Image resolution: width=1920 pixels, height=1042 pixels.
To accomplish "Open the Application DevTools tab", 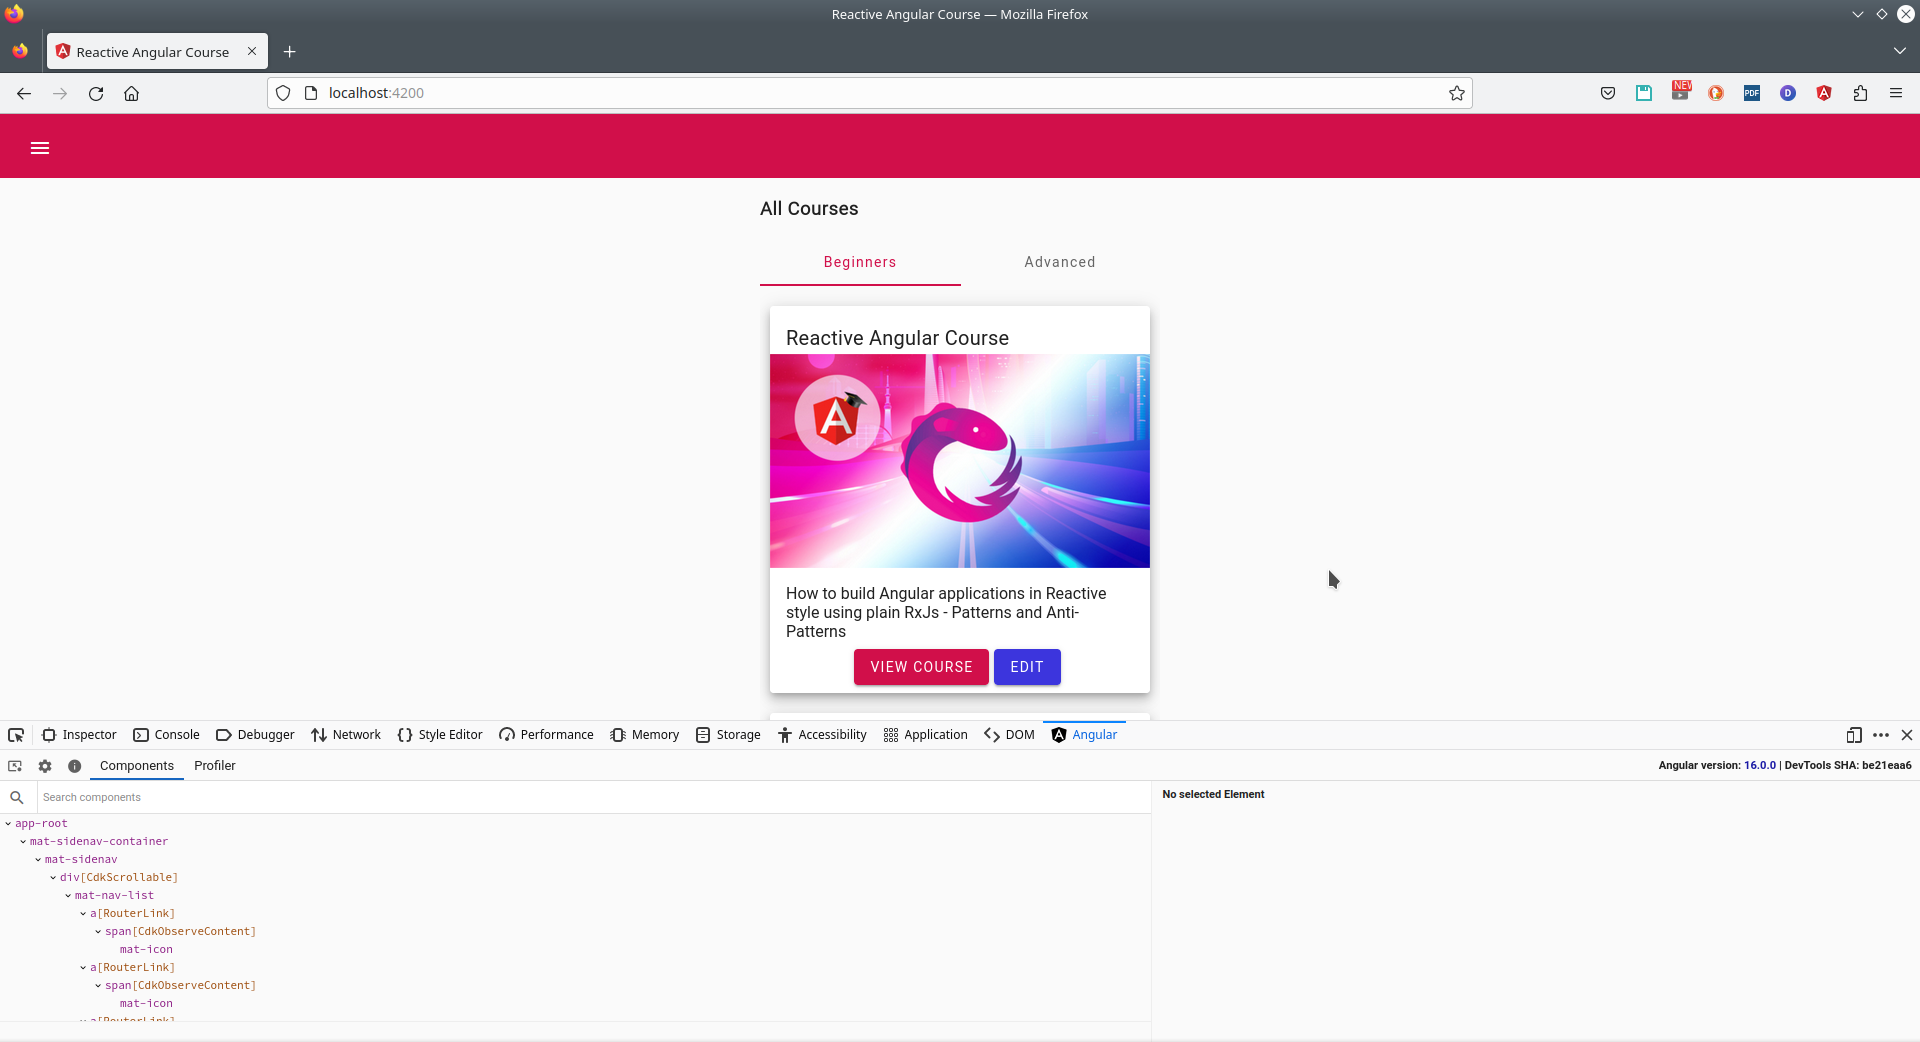I will (926, 735).
